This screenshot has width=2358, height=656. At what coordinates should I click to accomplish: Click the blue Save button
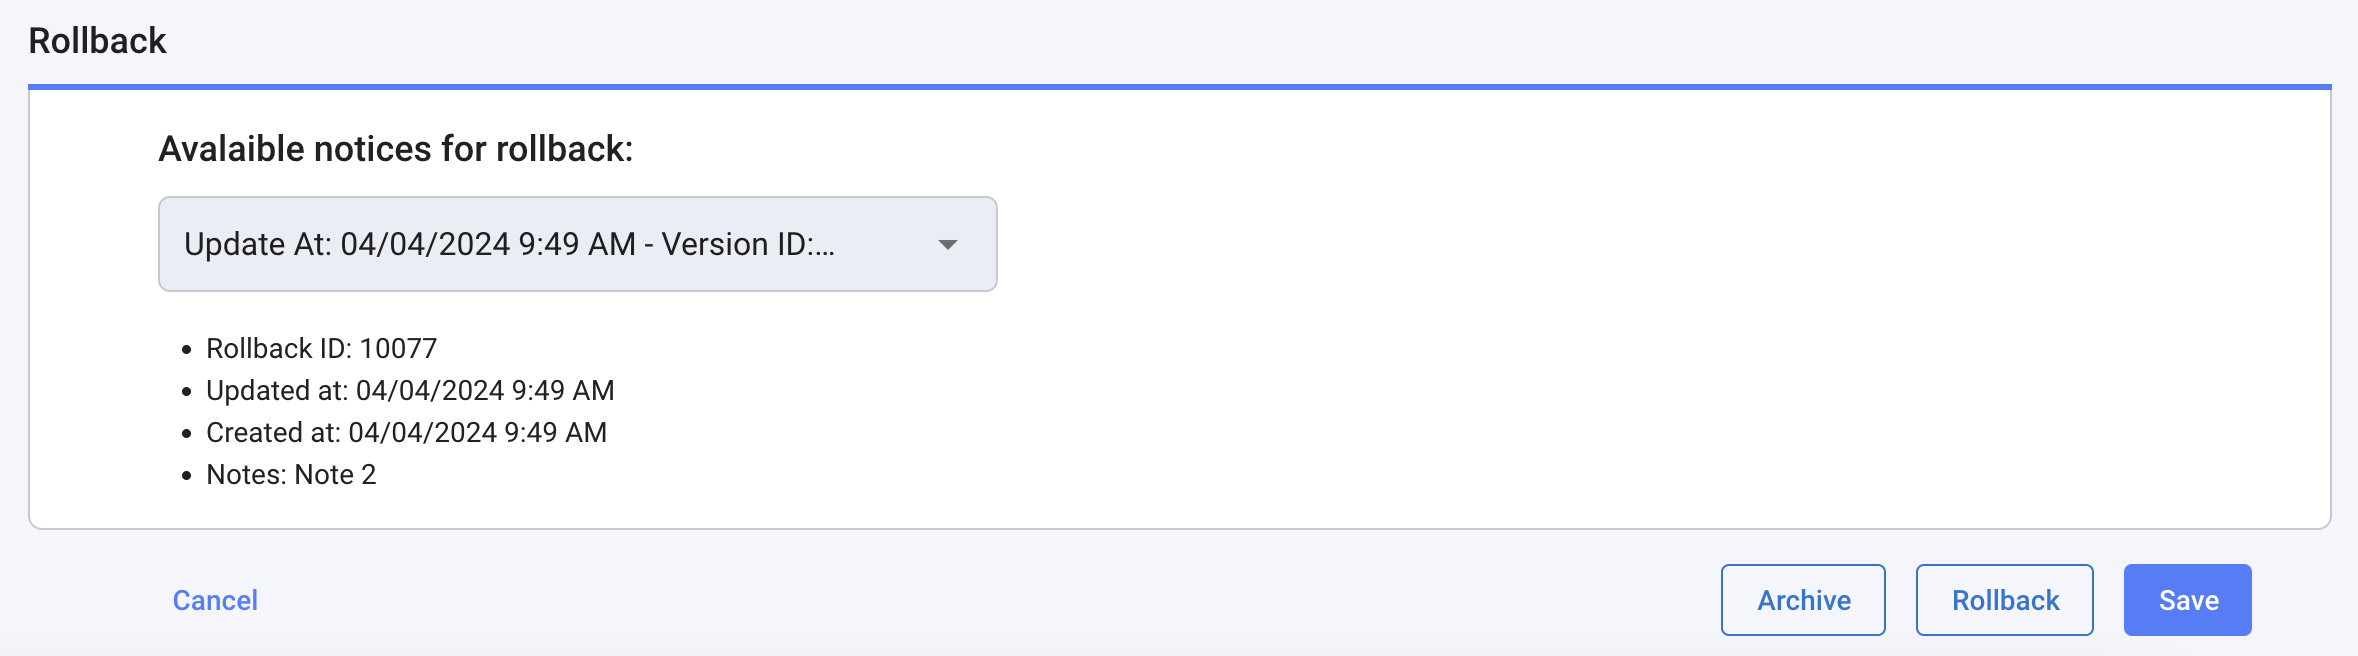click(x=2187, y=600)
